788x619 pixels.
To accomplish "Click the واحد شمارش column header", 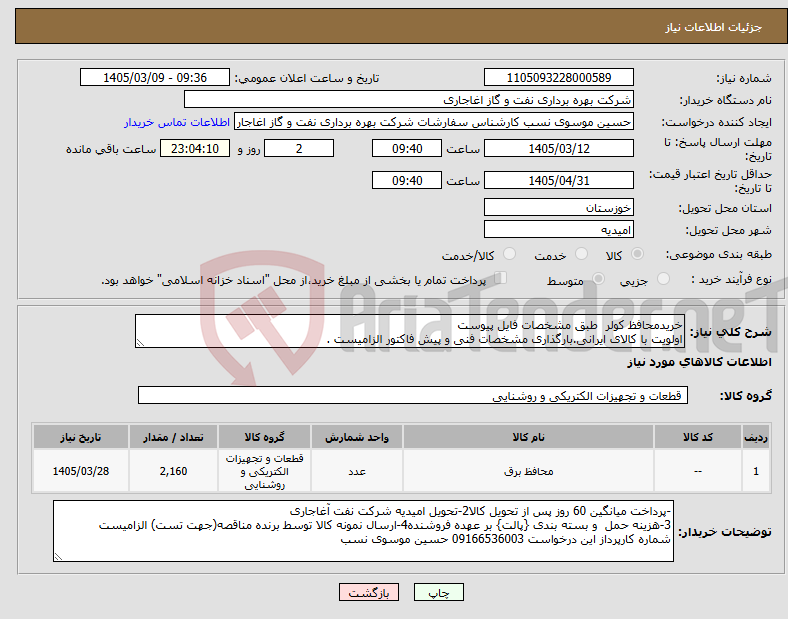I will (357, 437).
